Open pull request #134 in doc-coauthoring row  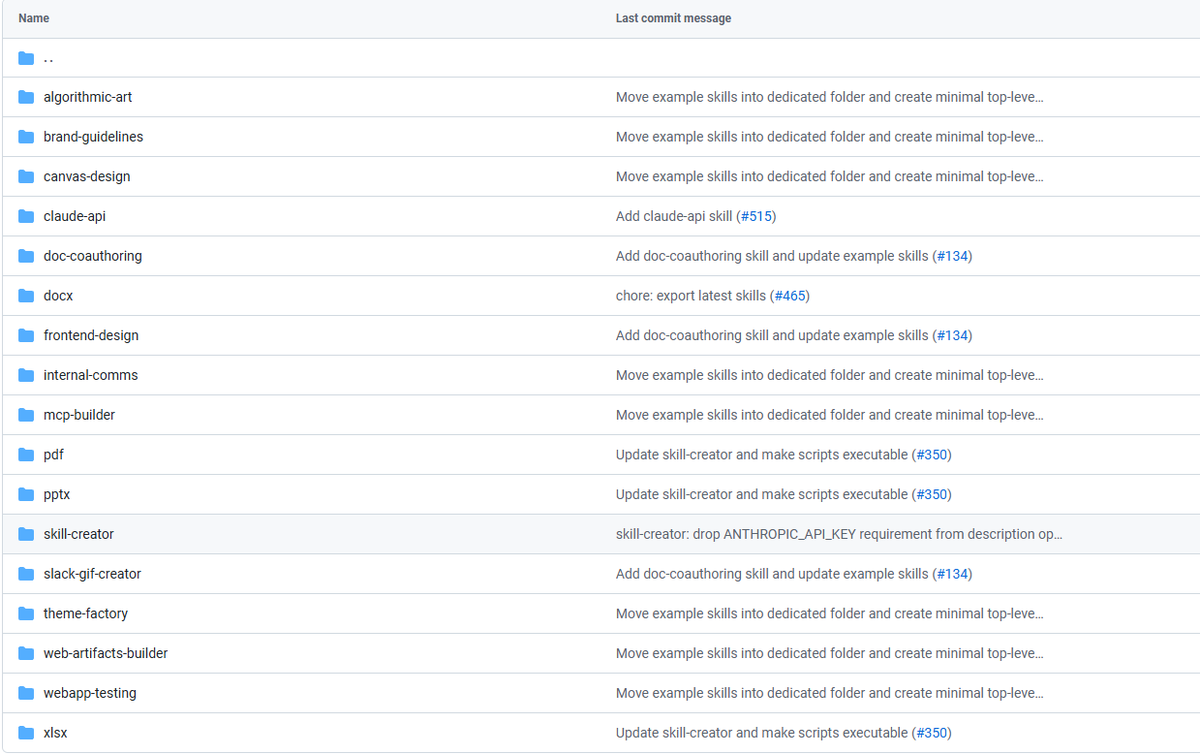[952, 256]
